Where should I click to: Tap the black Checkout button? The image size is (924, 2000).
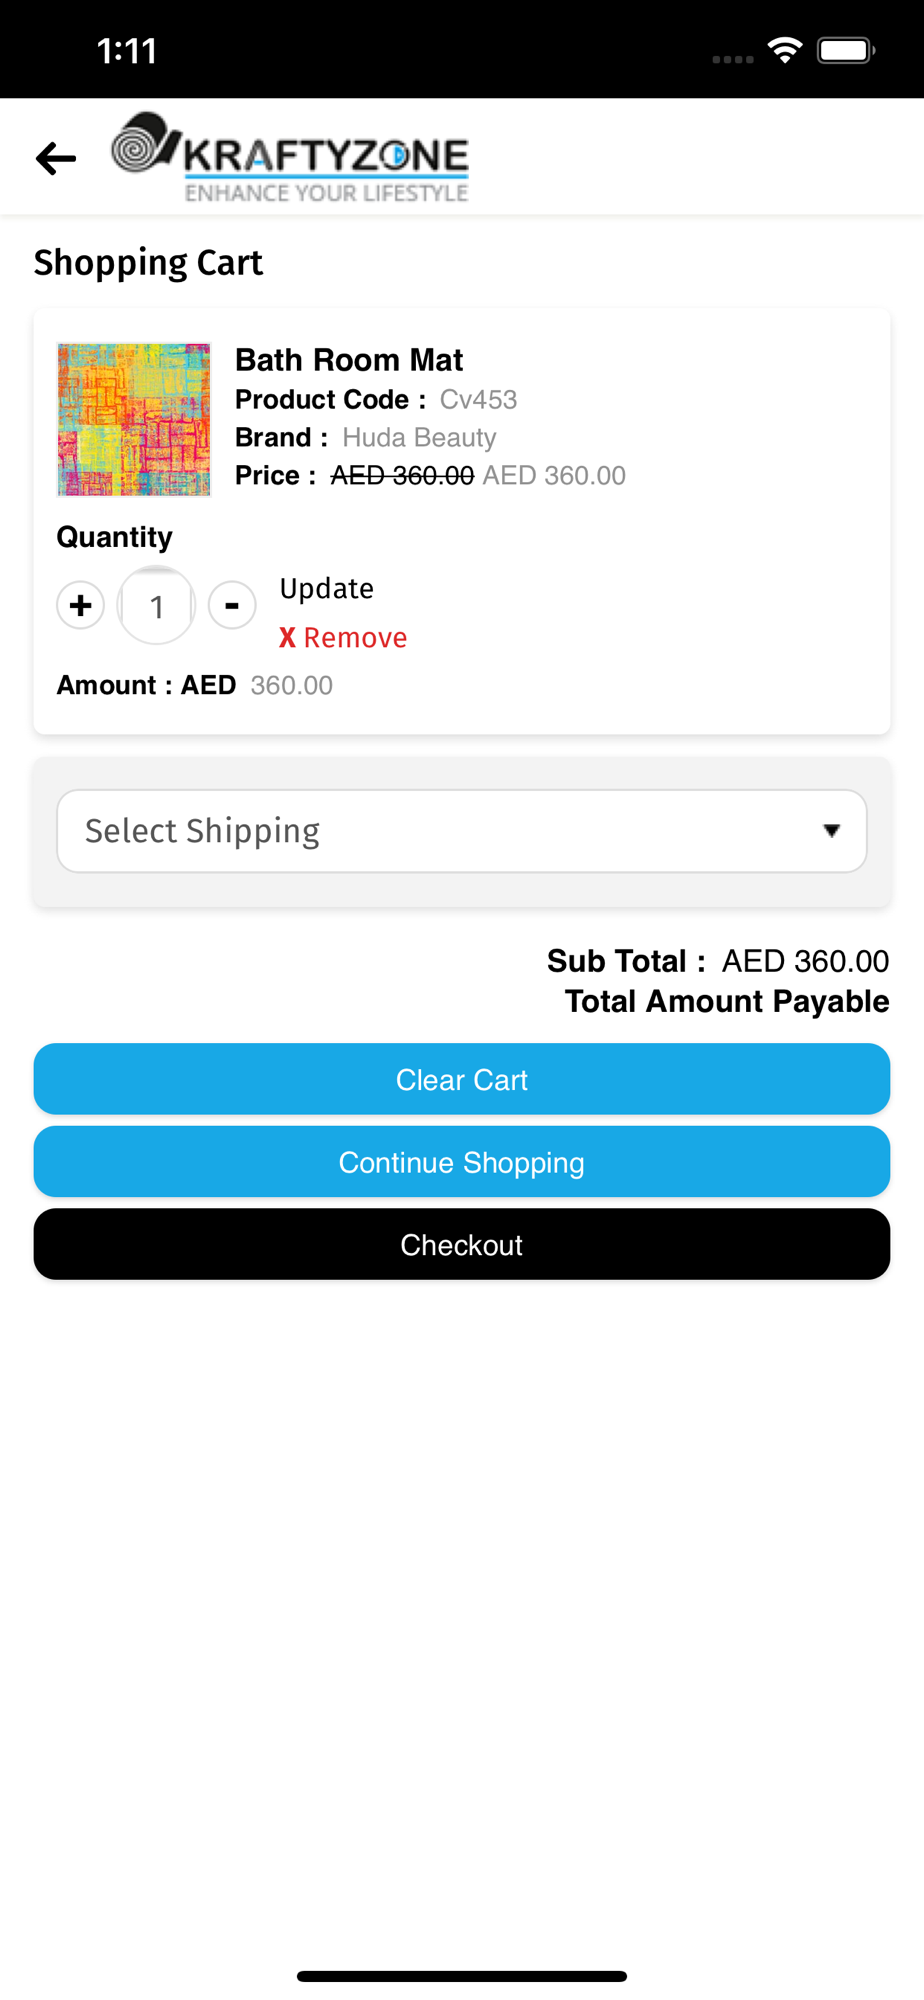click(x=461, y=1244)
